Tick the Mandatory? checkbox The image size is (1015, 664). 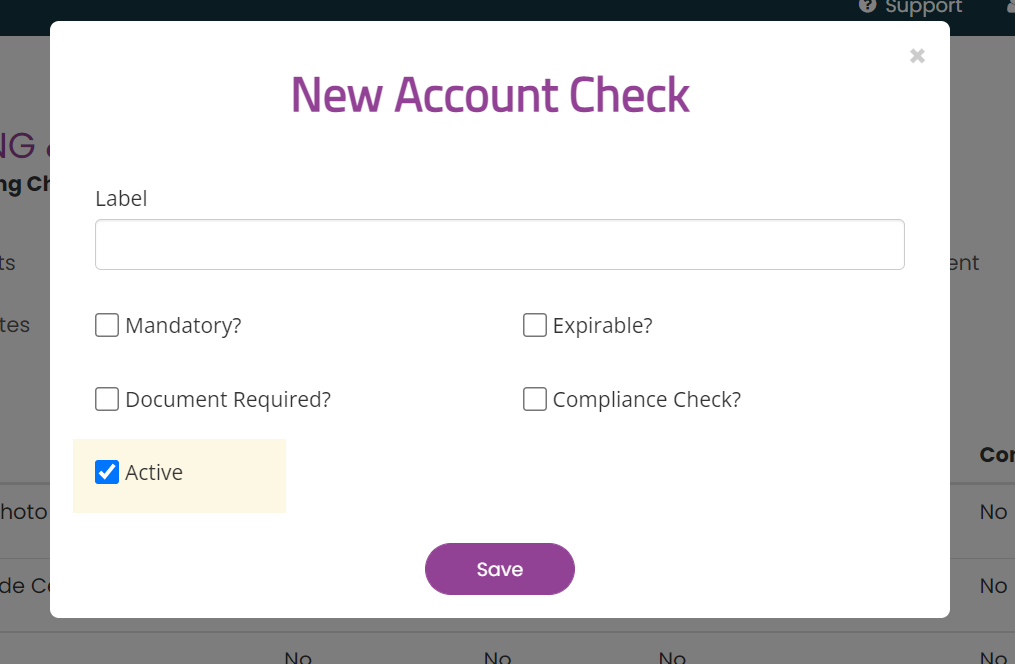coord(107,325)
